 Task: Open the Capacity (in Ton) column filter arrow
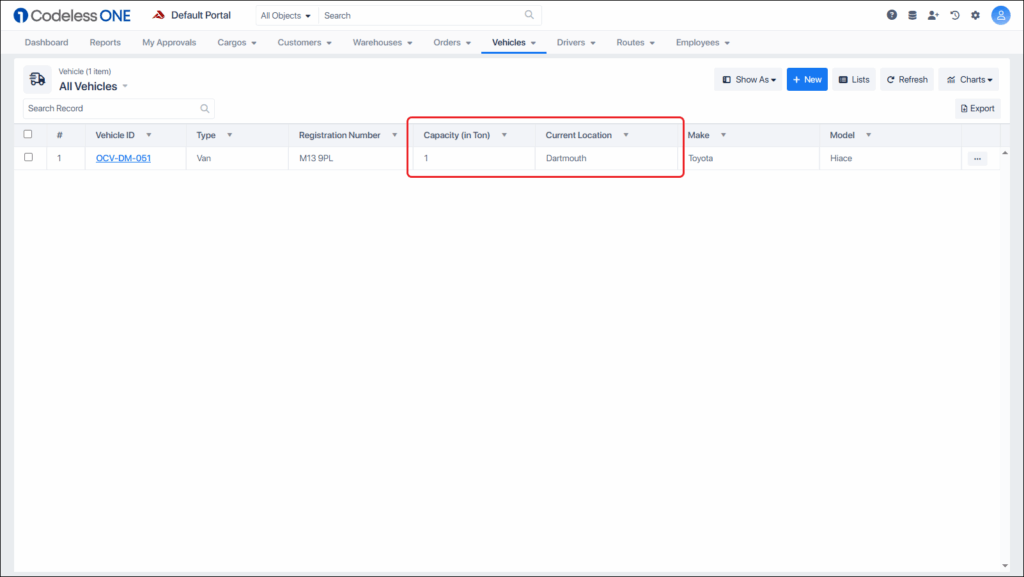pos(505,134)
